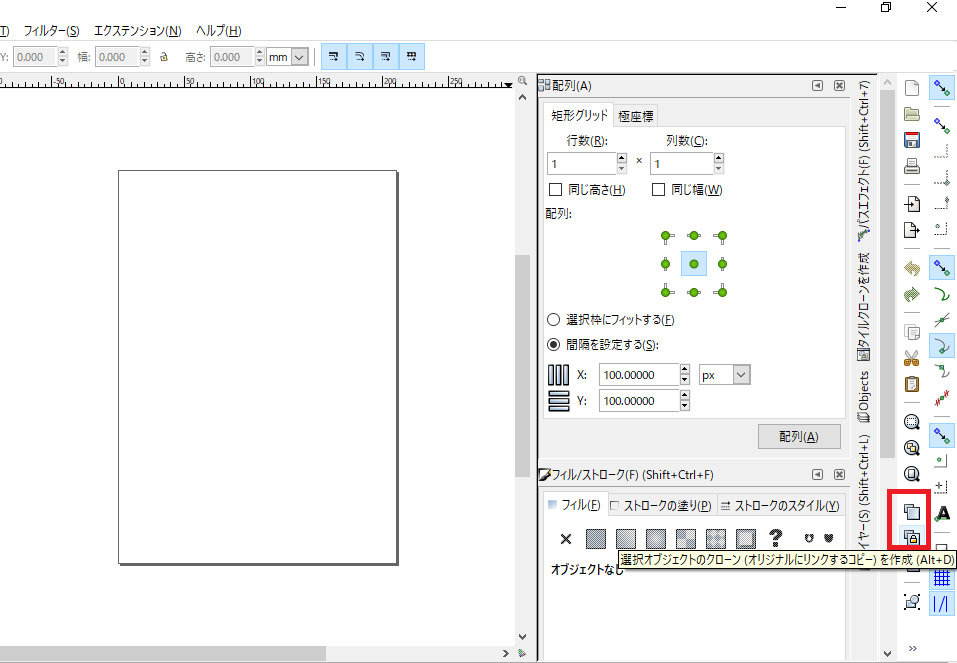Toggle snapping to path intersections
The width and height of the screenshot is (957, 663).
[942, 320]
